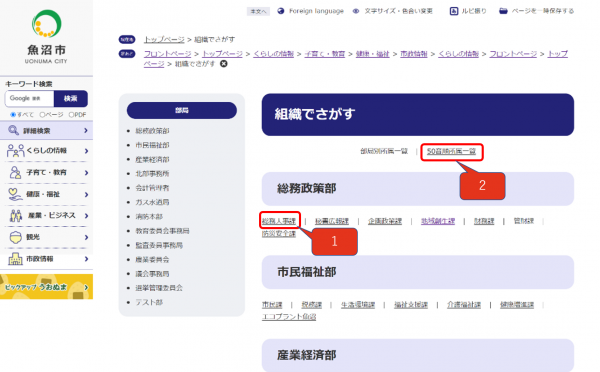The image size is (600, 372).
Task: Select 教育委員会事務局 in 部局 list
Action: click(162, 231)
